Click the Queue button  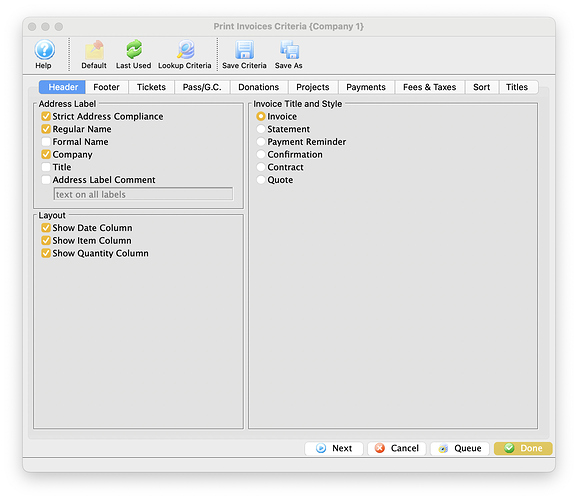(460, 448)
